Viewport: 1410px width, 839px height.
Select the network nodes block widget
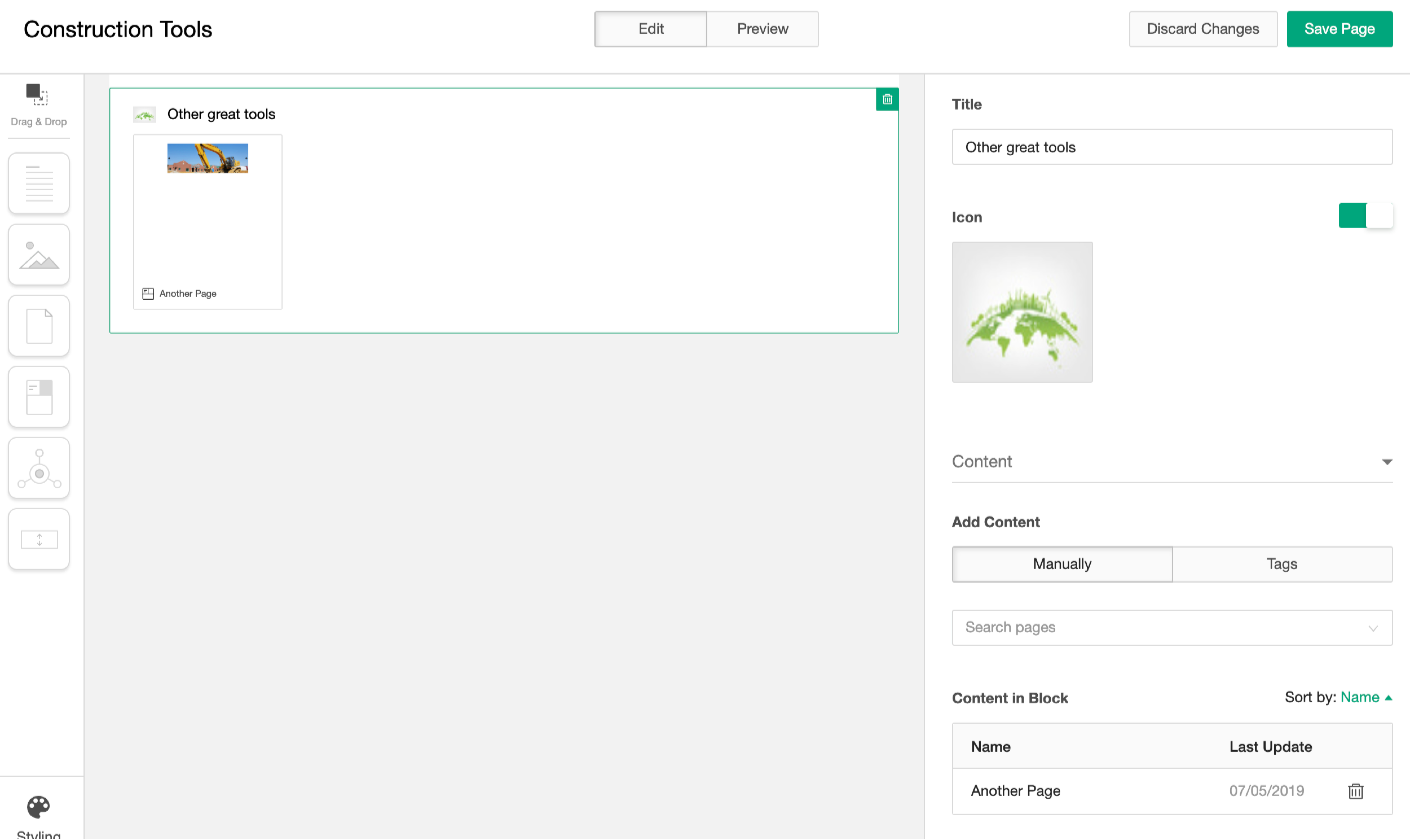click(39, 468)
